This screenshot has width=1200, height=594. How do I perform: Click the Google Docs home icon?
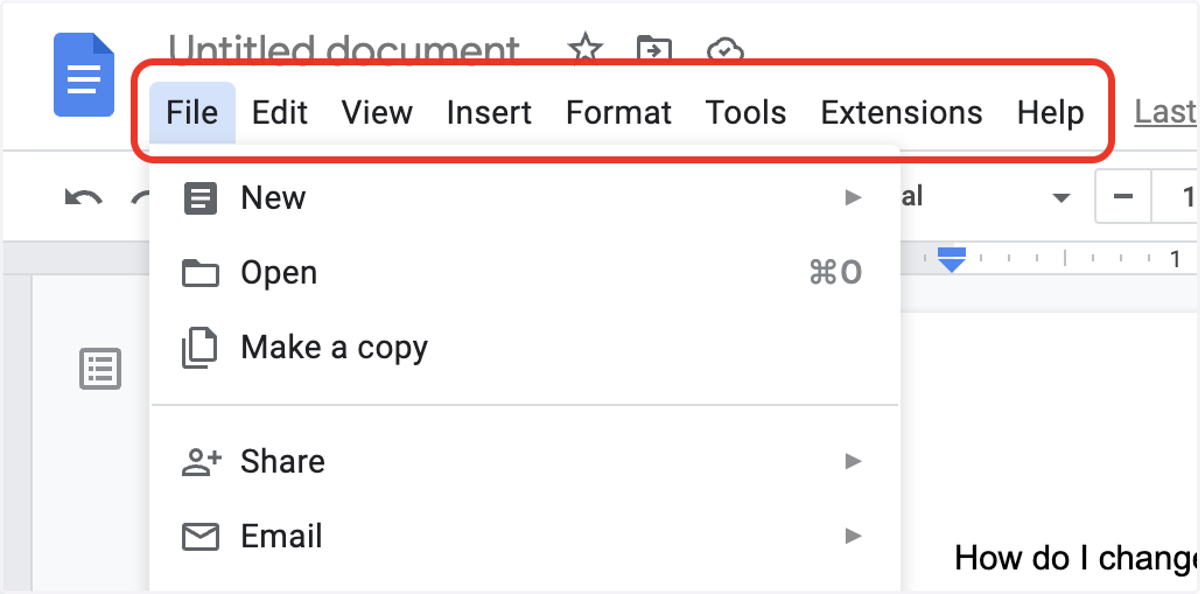pyautogui.click(x=84, y=75)
